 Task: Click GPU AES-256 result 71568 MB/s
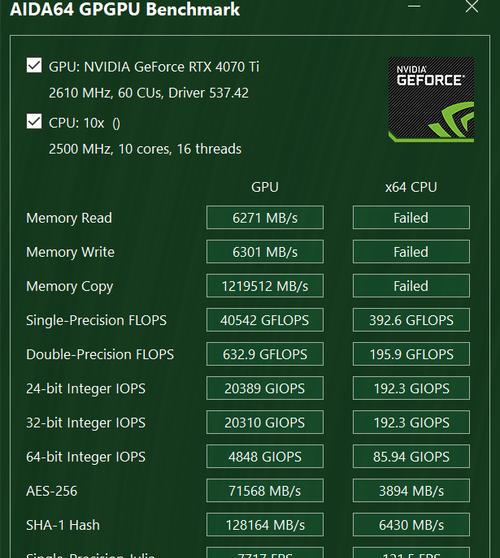265,491
